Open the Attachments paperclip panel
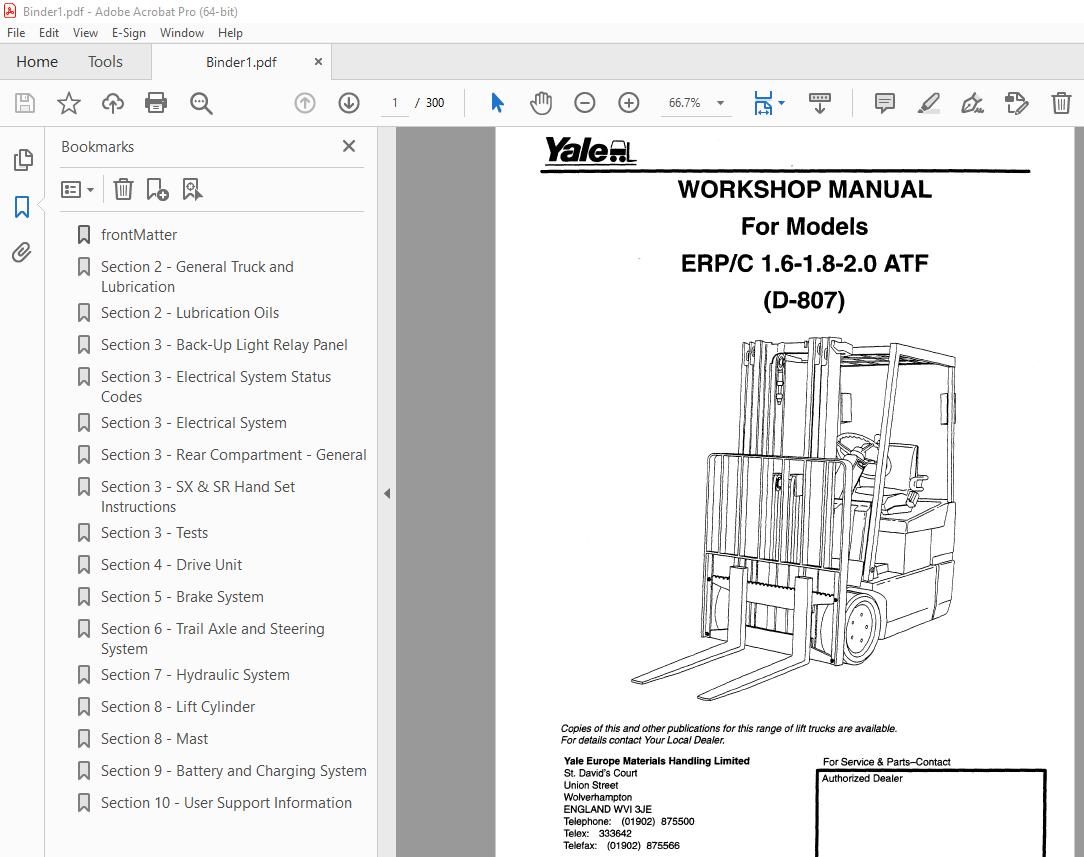Image resolution: width=1084 pixels, height=857 pixels. (21, 253)
